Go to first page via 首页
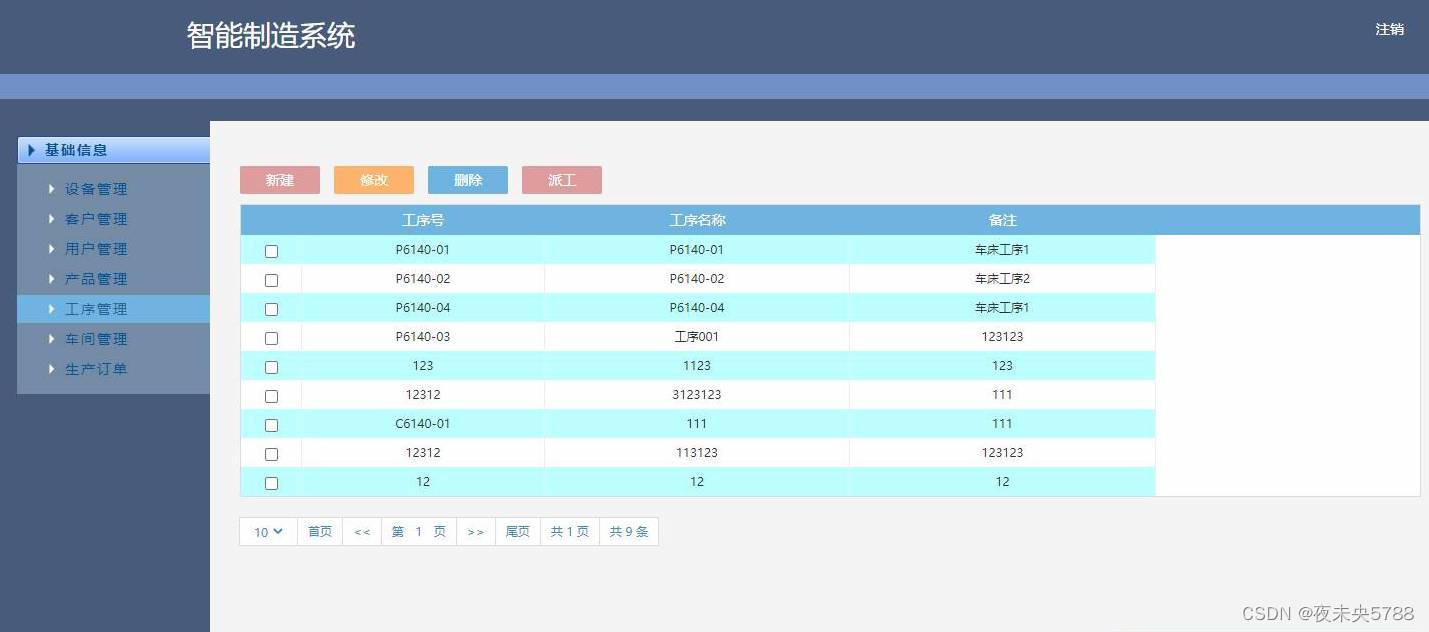1429x632 pixels. [320, 531]
